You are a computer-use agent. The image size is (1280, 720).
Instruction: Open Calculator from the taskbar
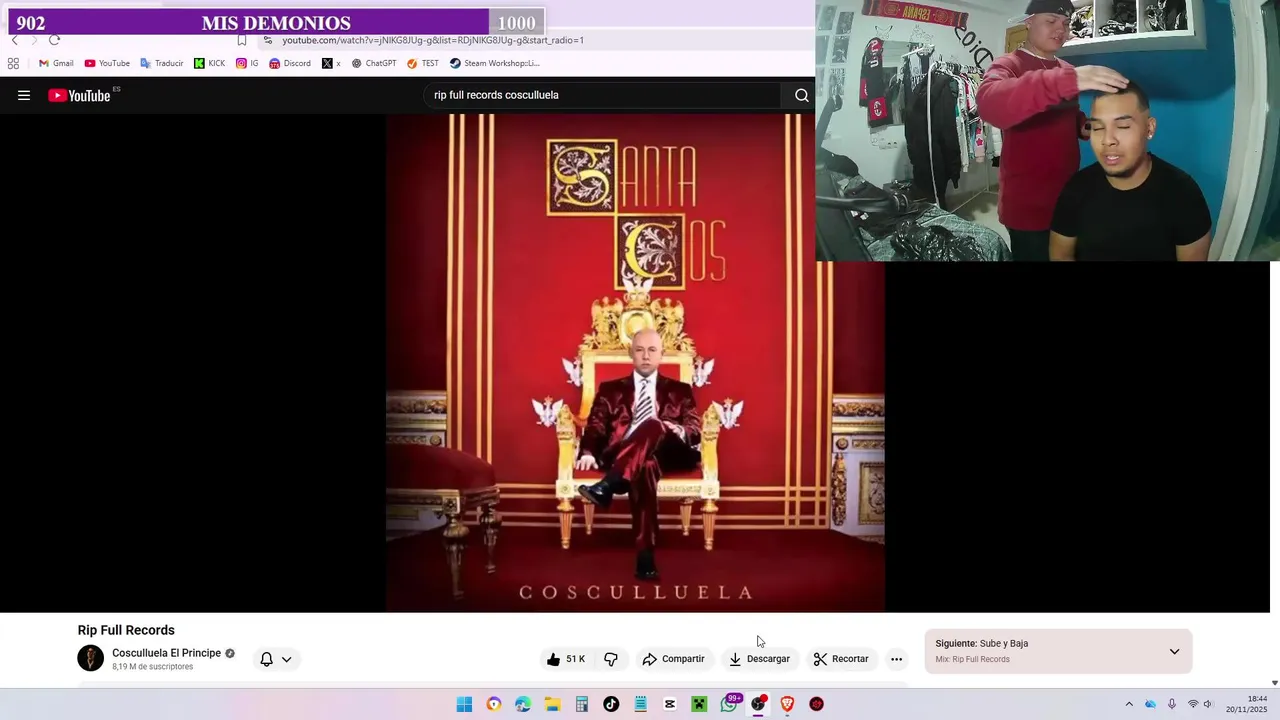point(581,704)
